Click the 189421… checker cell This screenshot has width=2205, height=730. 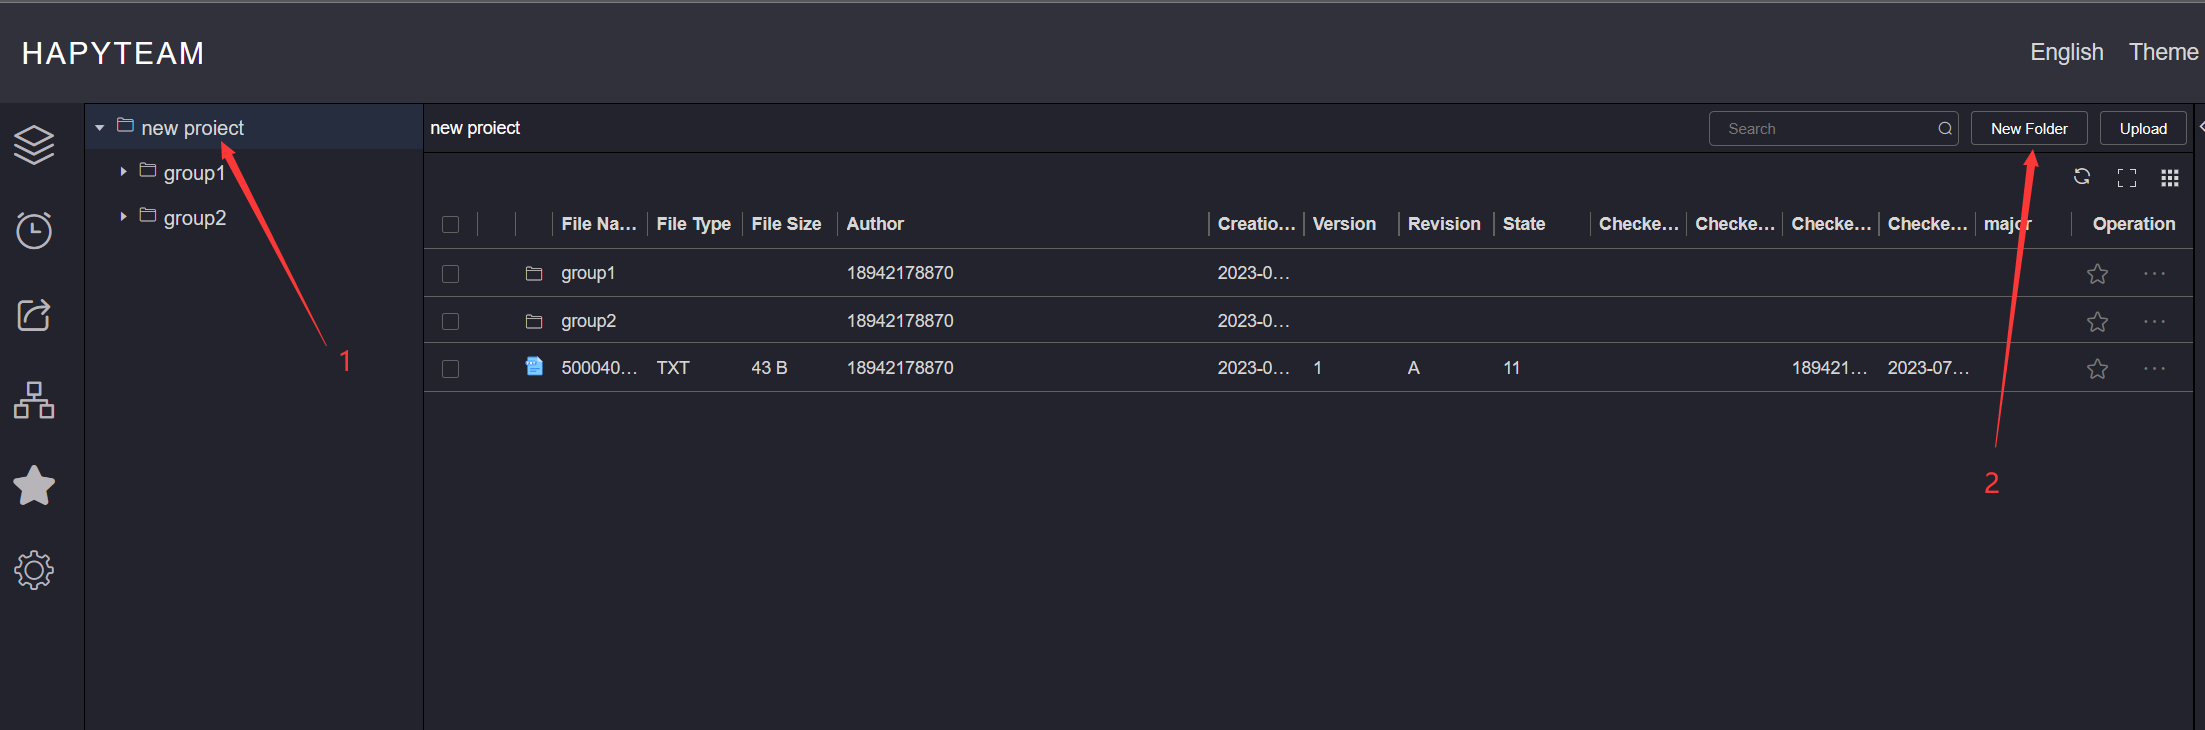coord(1829,368)
